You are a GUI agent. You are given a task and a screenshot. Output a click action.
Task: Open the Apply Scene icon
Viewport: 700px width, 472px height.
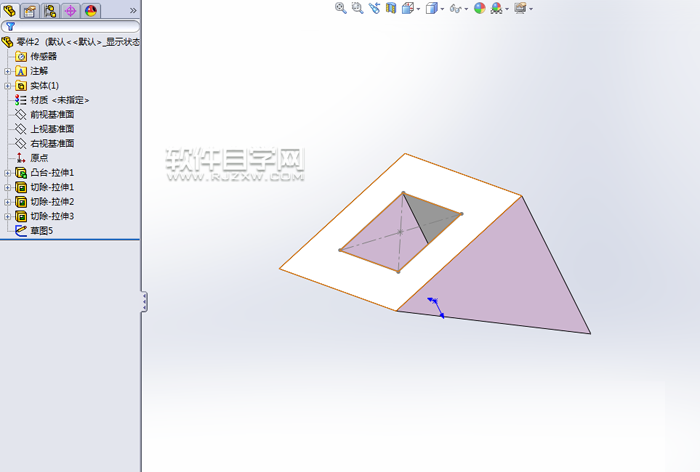496,8
